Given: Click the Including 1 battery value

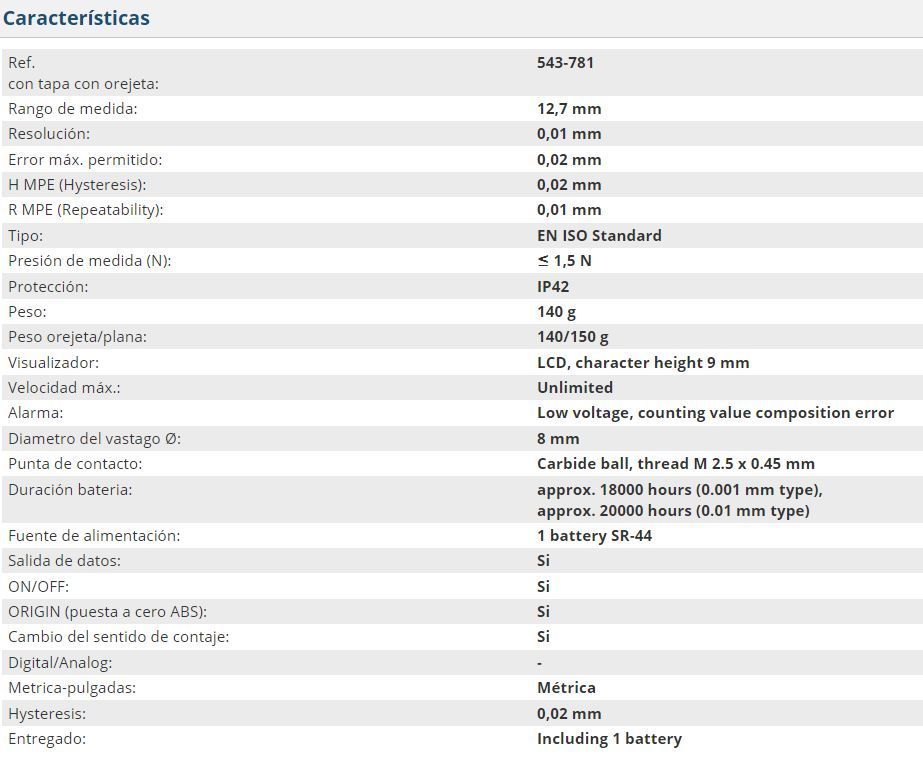Looking at the screenshot, I should pyautogui.click(x=609, y=738).
